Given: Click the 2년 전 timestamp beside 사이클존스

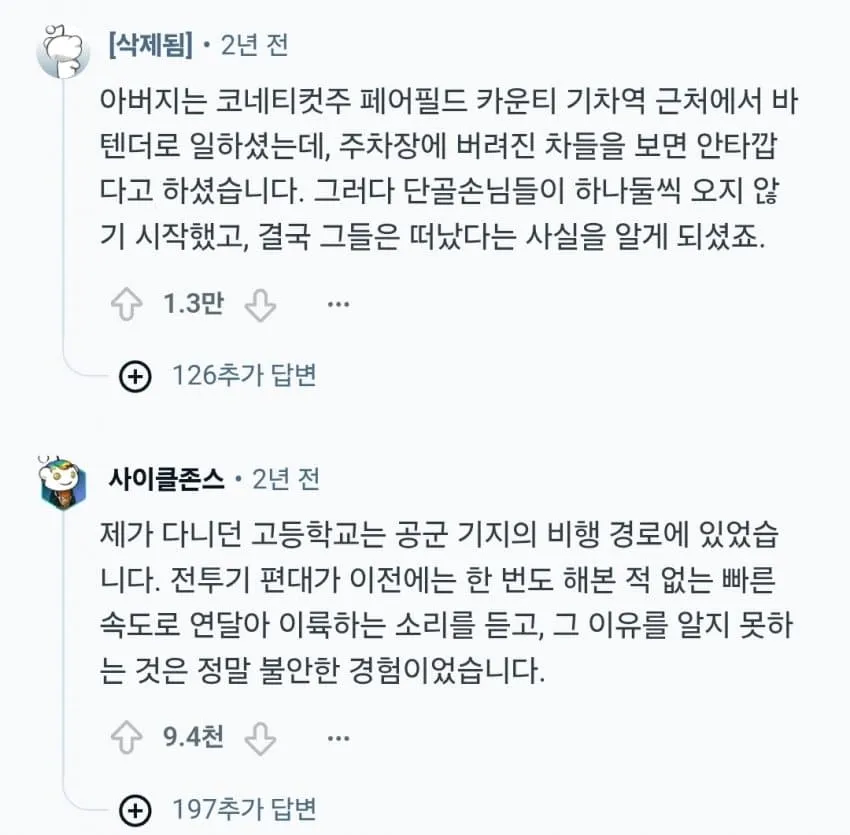Looking at the screenshot, I should tap(286, 479).
